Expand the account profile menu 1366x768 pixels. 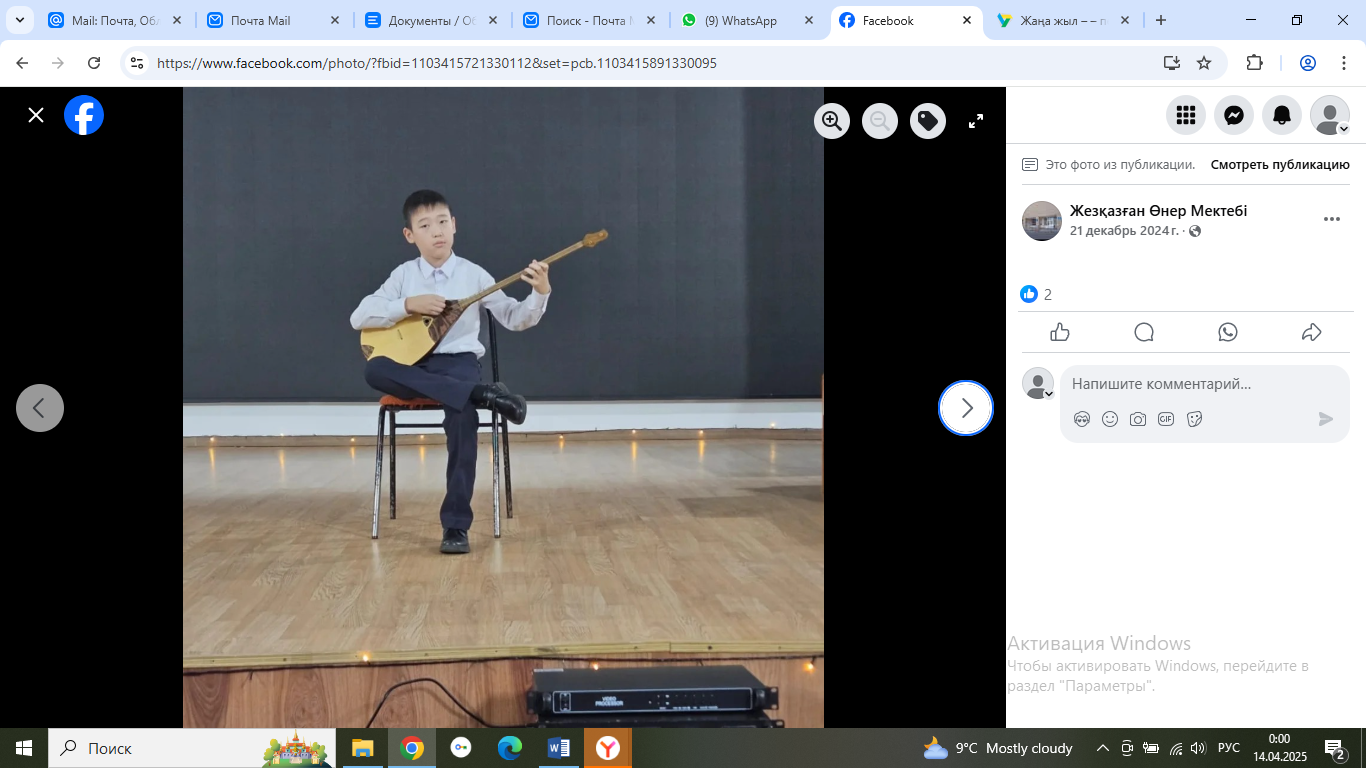(x=1330, y=116)
